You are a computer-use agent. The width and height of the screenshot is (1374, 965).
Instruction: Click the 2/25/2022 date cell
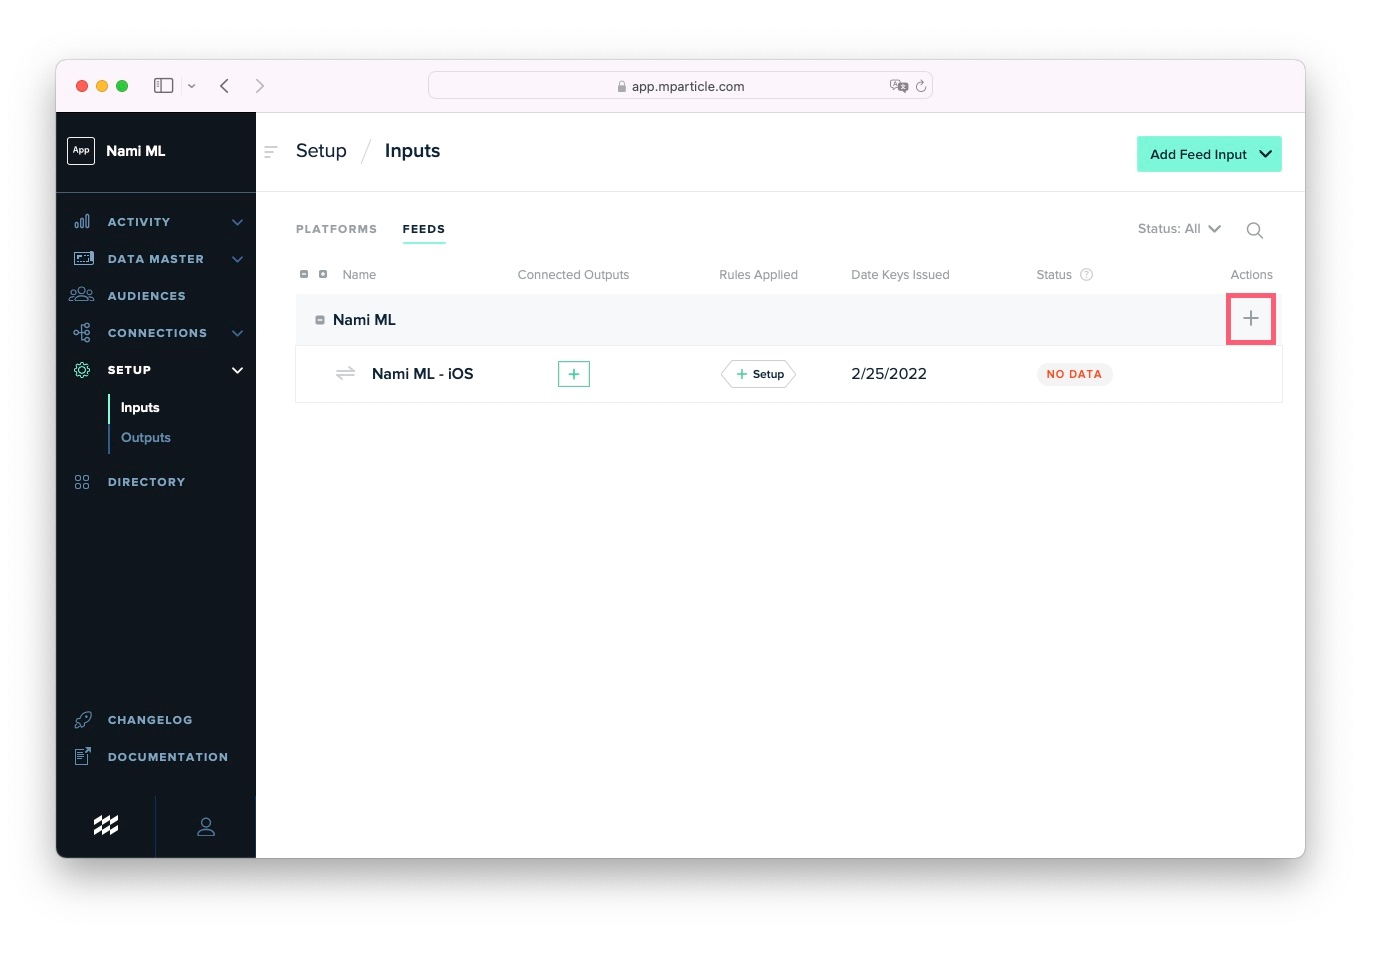pos(889,374)
